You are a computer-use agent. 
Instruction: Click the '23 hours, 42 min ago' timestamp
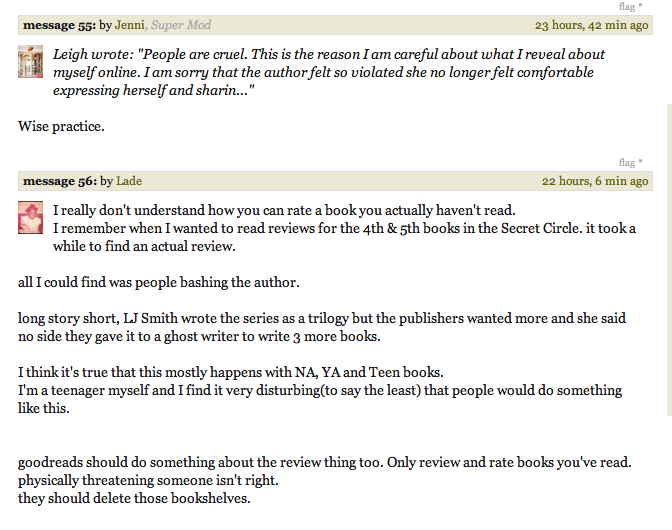(x=591, y=25)
